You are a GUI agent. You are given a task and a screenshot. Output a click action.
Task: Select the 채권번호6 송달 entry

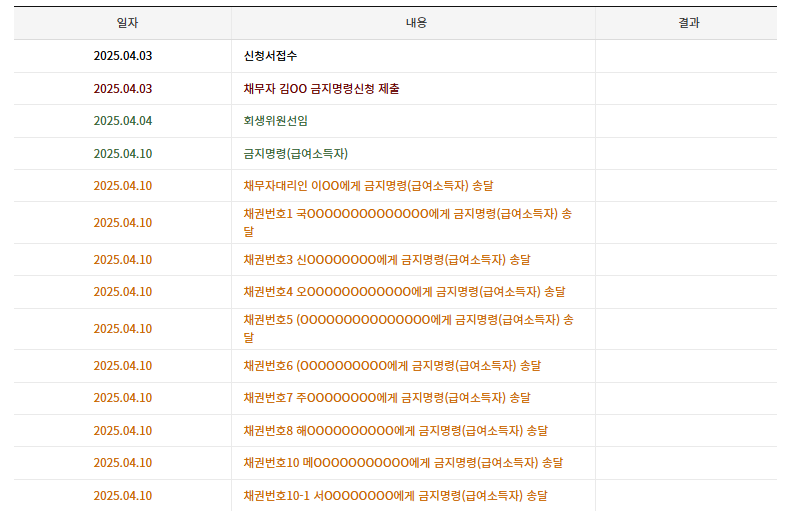pyautogui.click(x=392, y=366)
